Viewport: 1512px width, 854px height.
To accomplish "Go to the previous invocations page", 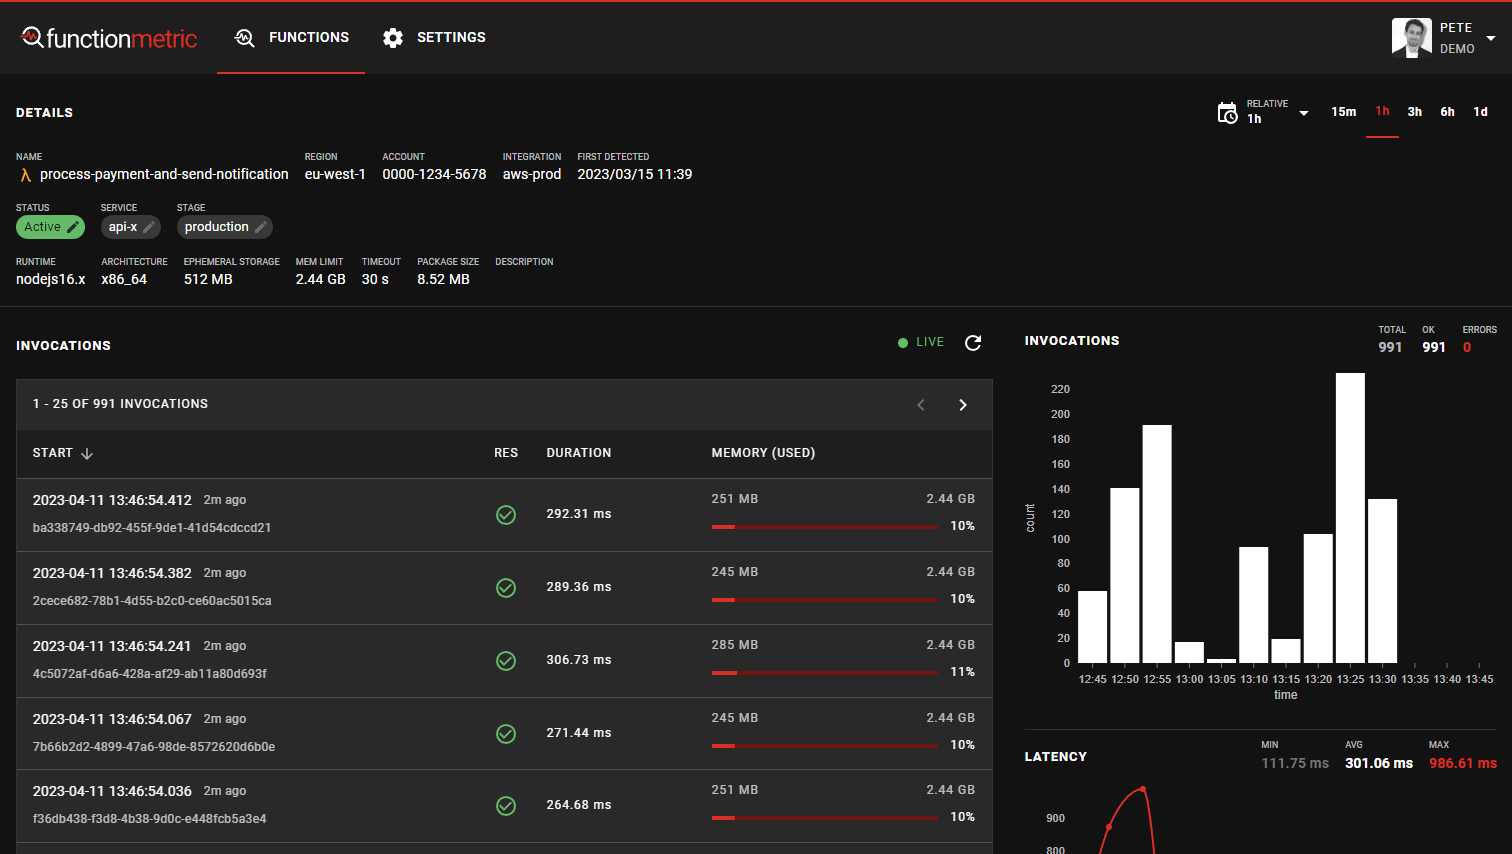I will (x=921, y=405).
